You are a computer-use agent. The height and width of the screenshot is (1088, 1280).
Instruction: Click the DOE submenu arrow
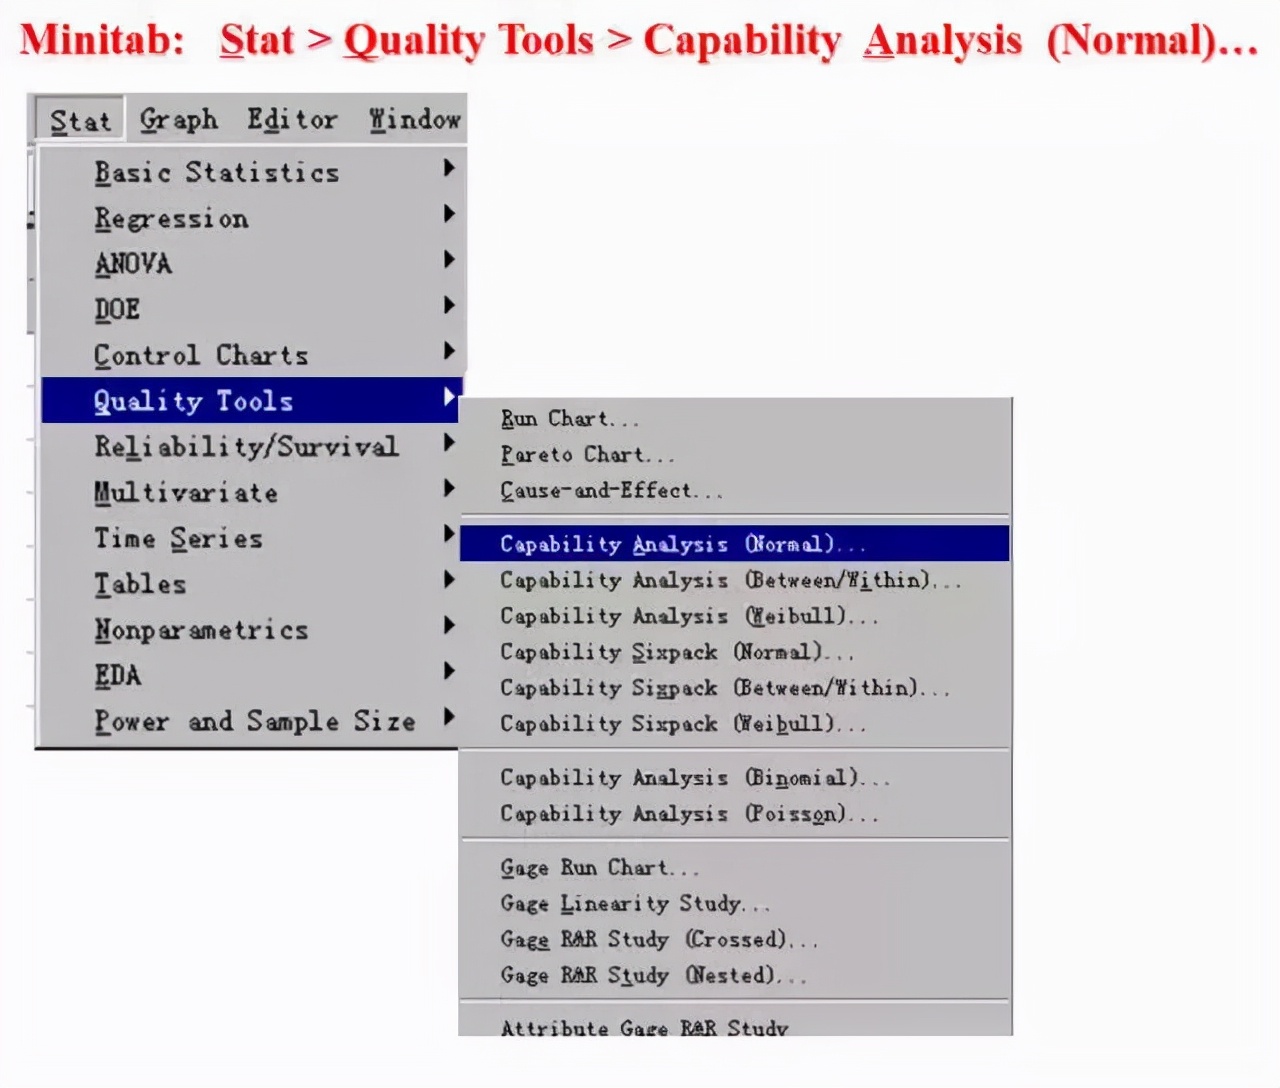(449, 305)
